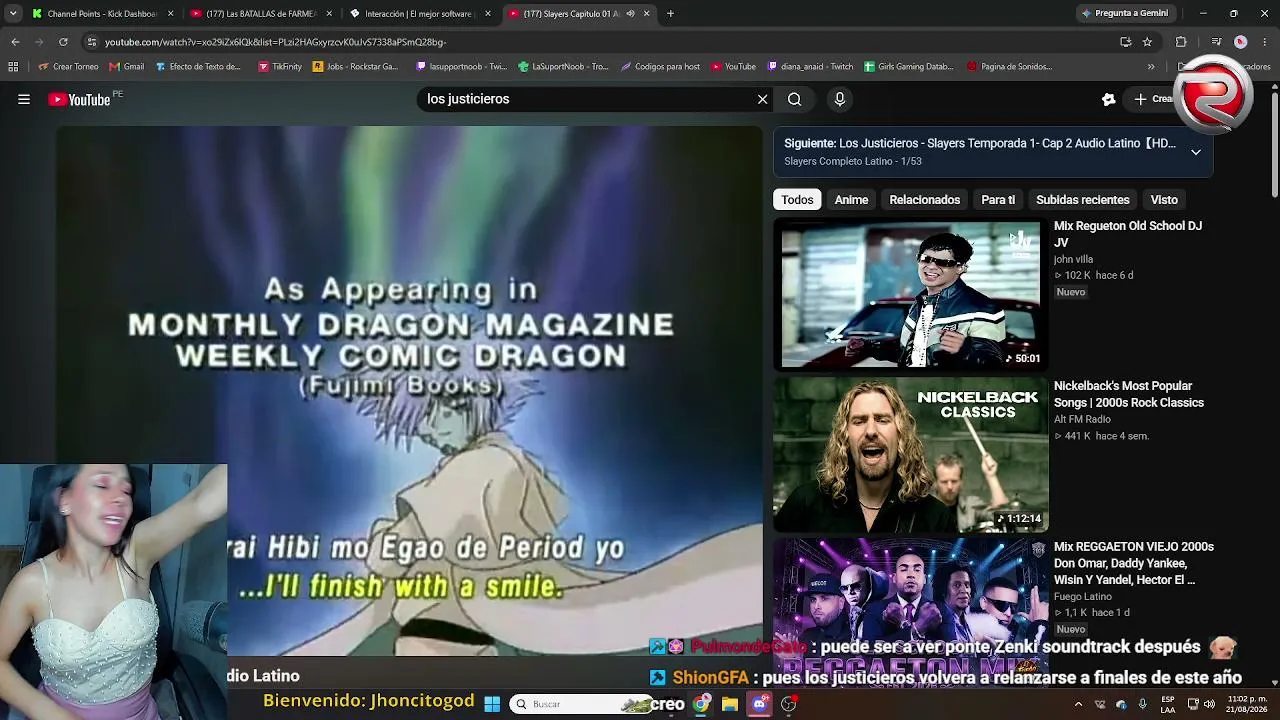Viewport: 1280px width, 720px height.
Task: Open File Explorer from the taskbar
Action: (x=730, y=704)
